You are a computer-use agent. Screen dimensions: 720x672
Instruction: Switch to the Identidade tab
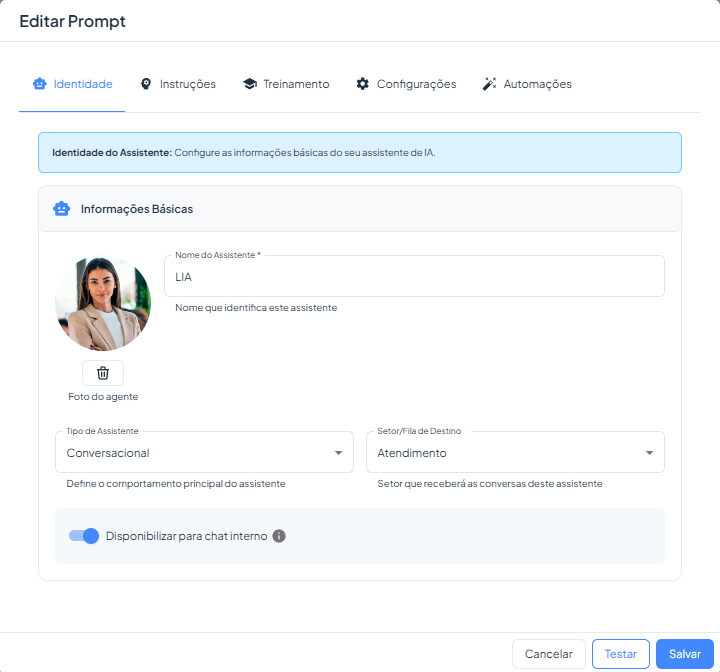click(x=72, y=84)
